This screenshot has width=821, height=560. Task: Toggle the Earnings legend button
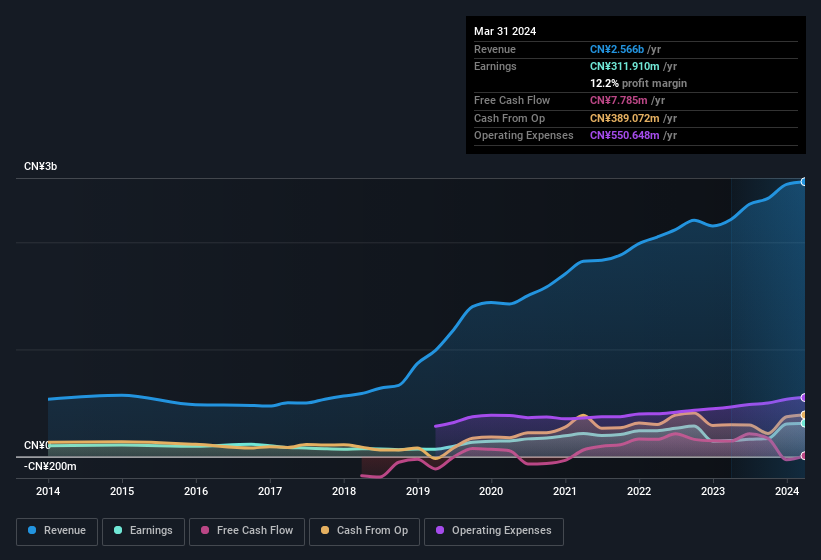[143, 531]
